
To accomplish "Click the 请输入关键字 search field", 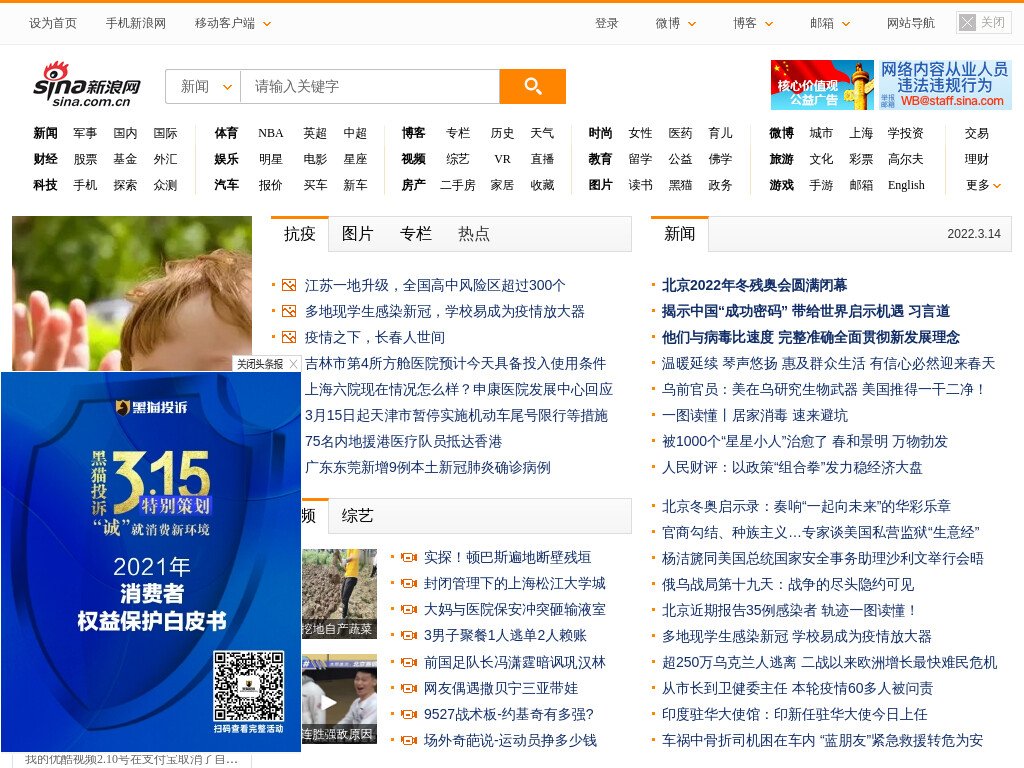I will point(370,86).
